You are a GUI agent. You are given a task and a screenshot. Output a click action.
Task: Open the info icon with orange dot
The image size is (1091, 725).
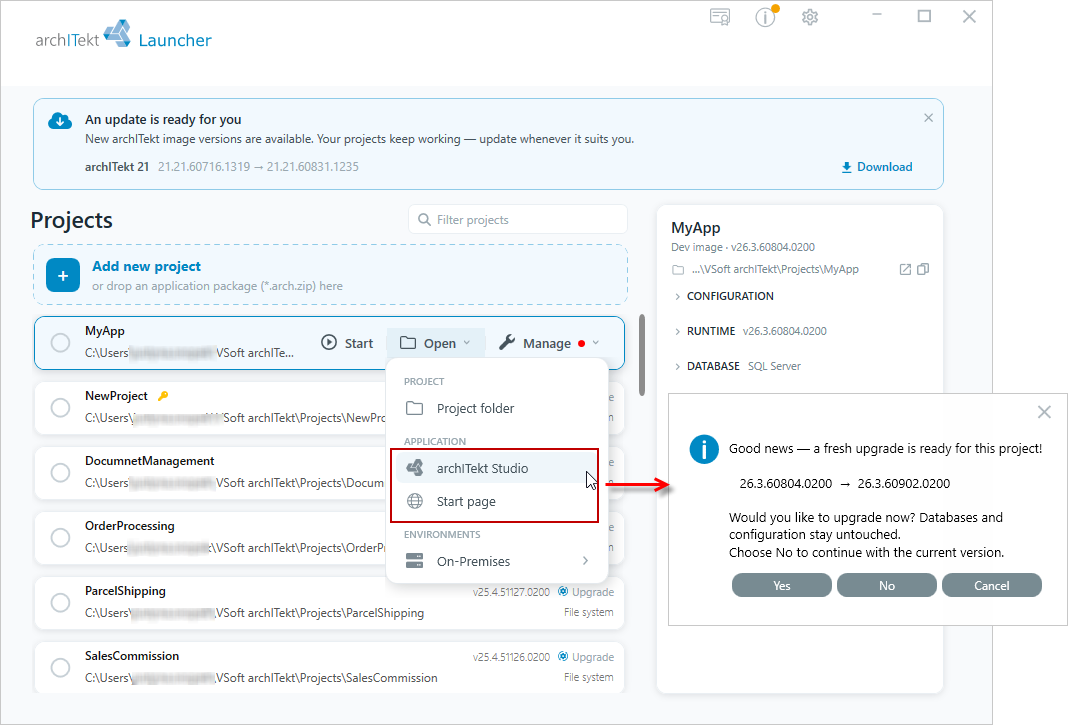766,17
